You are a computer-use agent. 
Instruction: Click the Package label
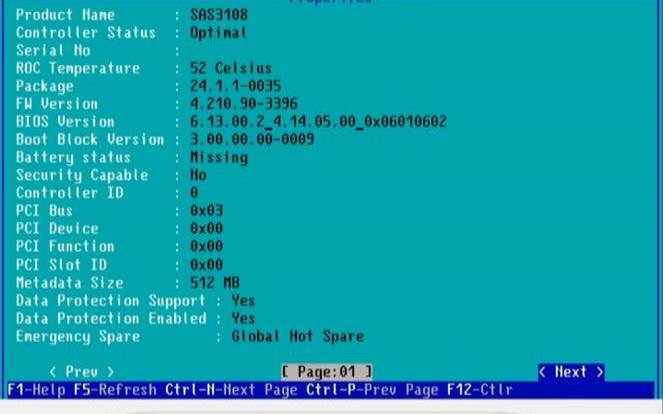[45, 86]
